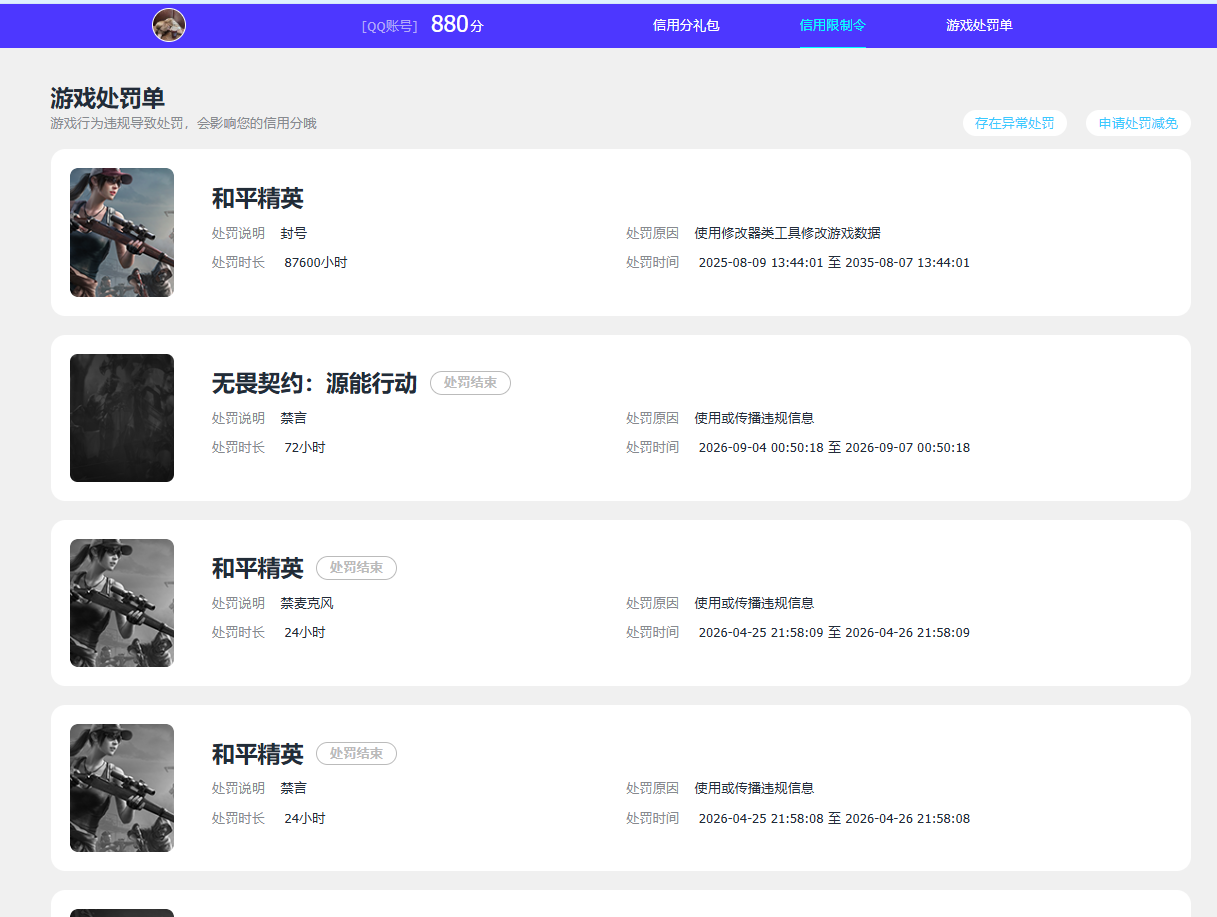Open 无畏契约：源能行动 dark cover image
The image size is (1217, 917).
point(122,418)
